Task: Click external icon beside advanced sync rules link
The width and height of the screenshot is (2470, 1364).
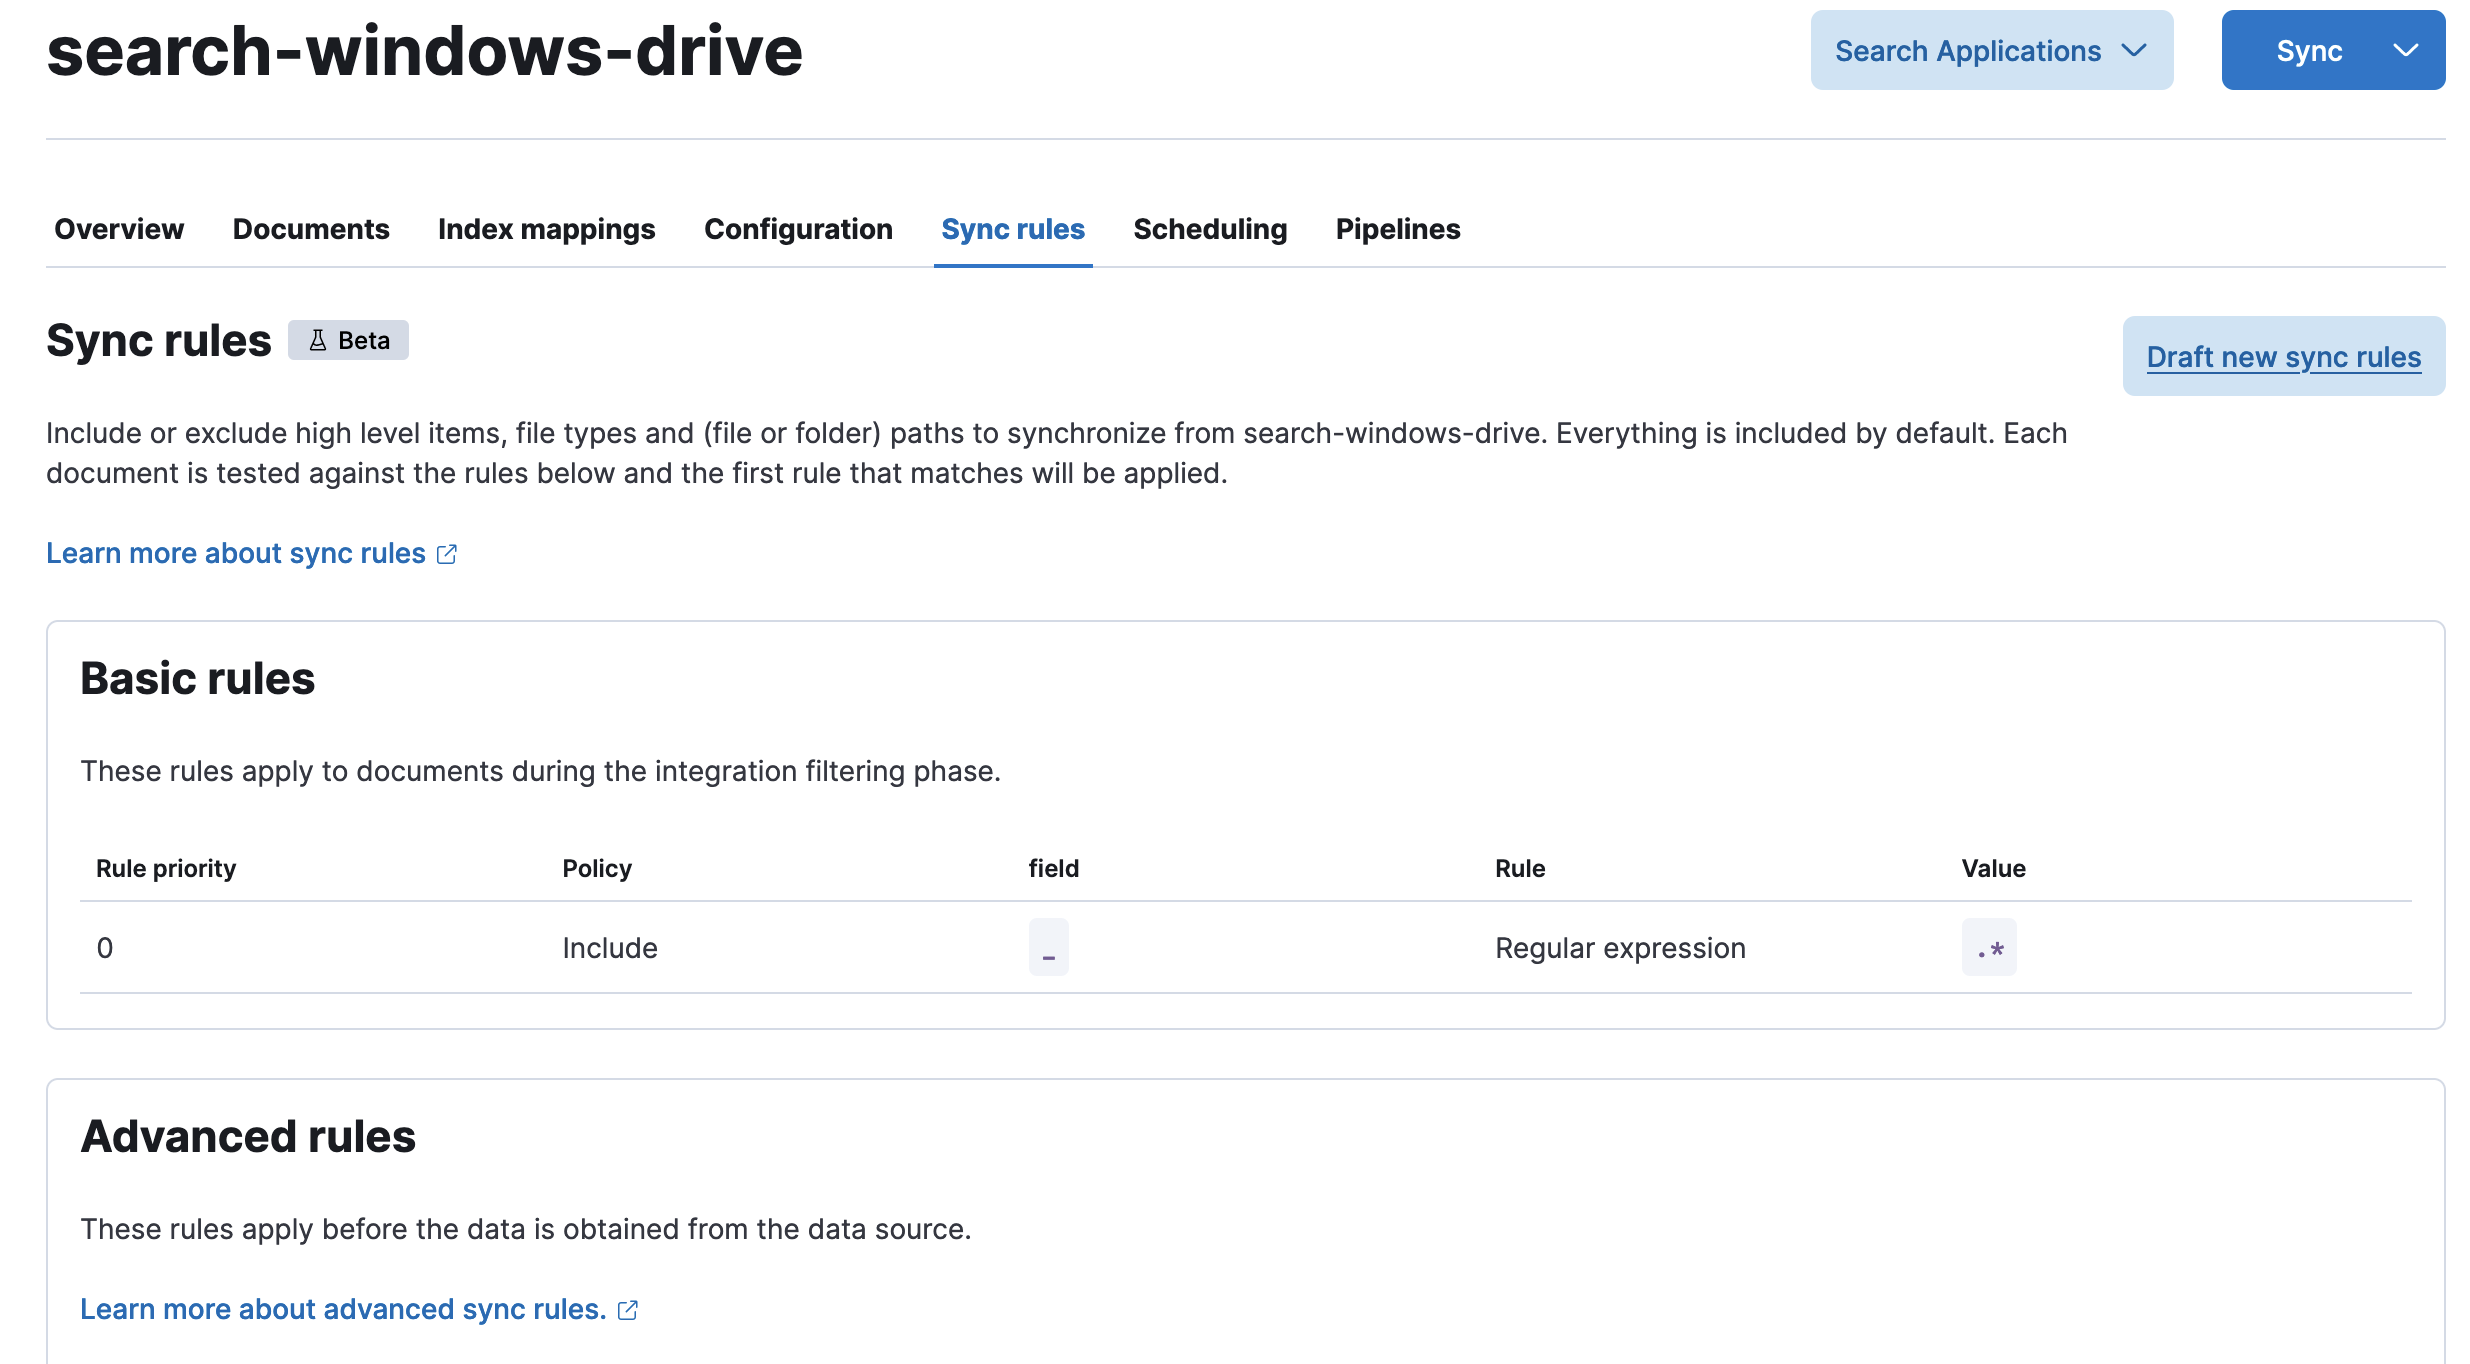Action: 628,1310
